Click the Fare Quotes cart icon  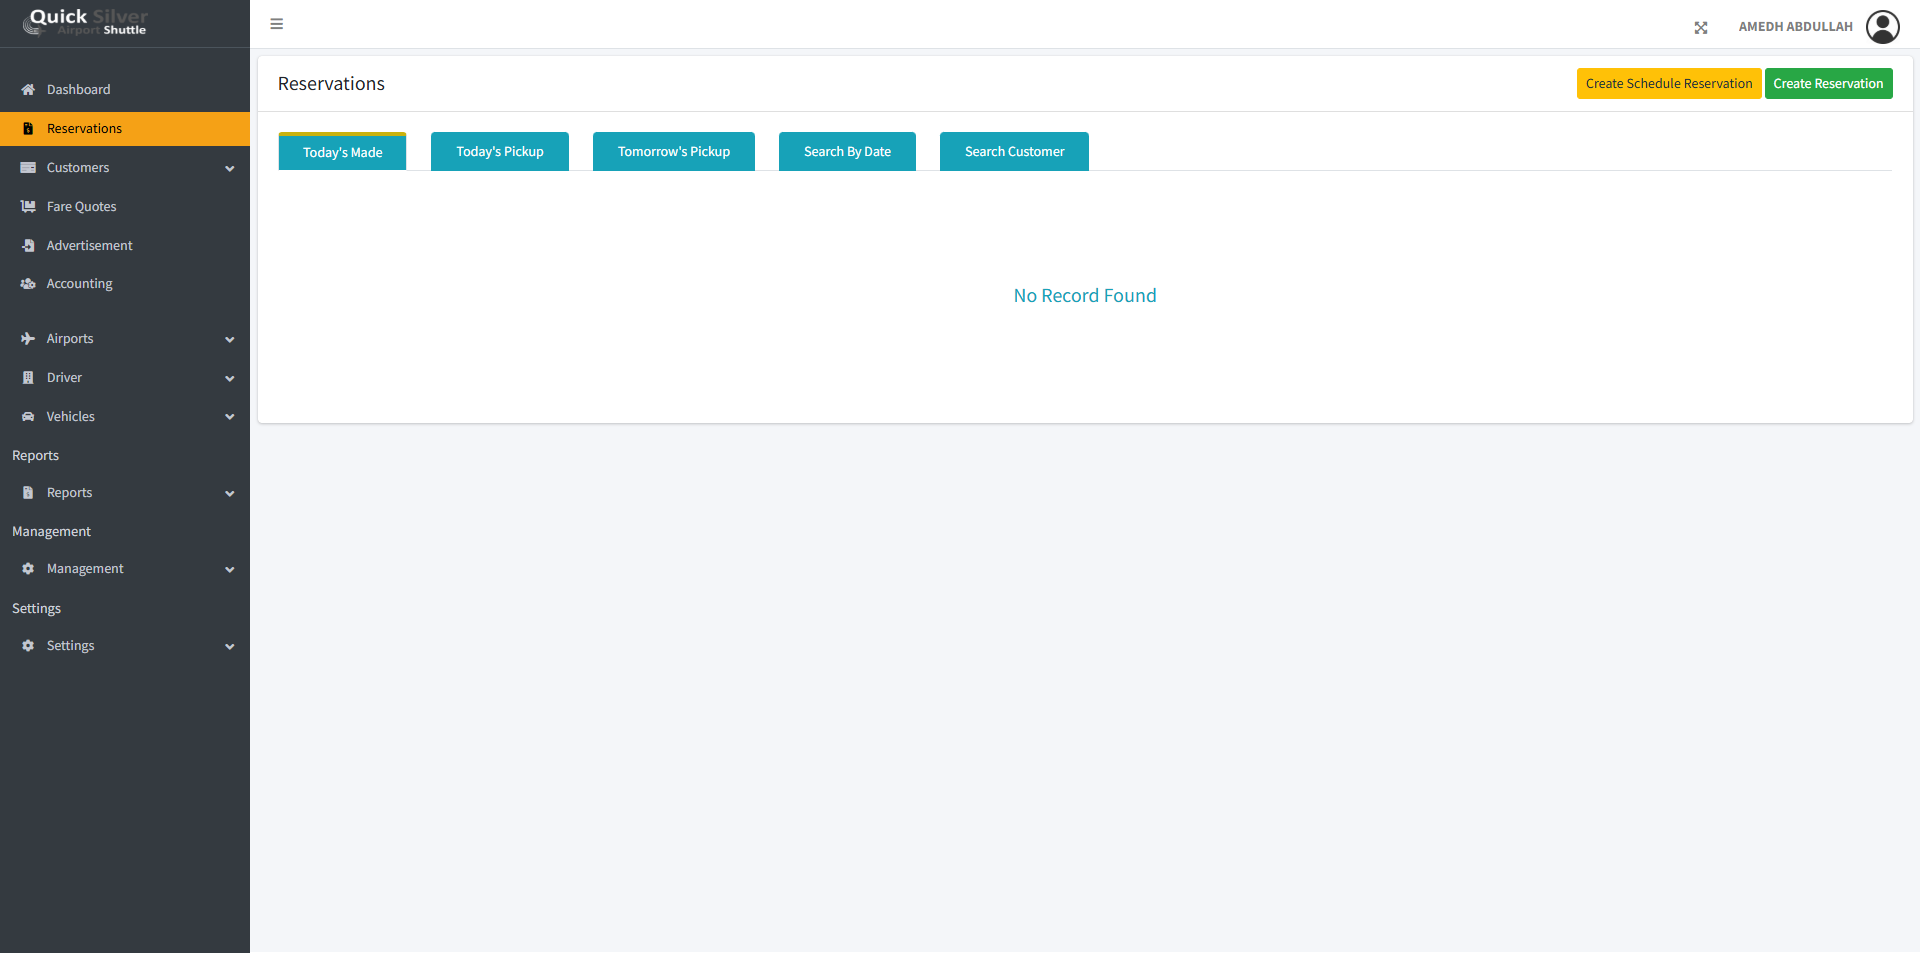pos(28,207)
